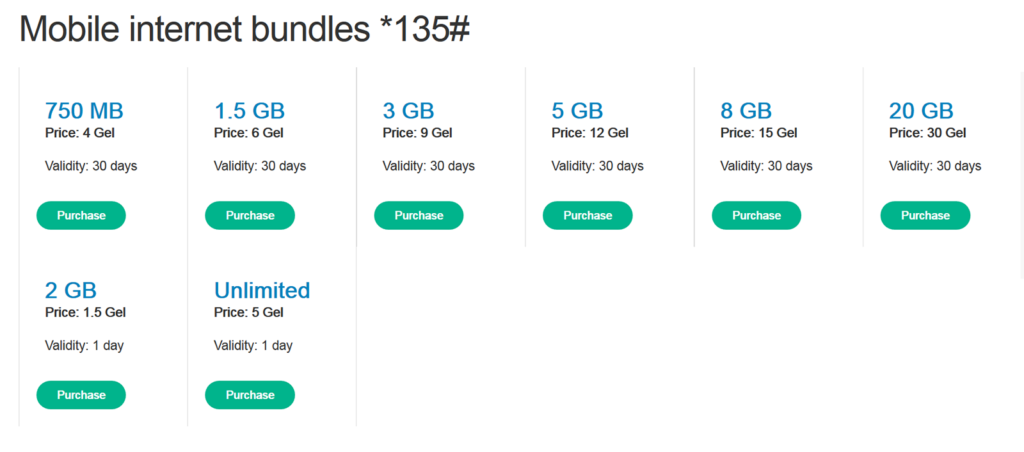
Task: Open the Unlimited bundle title
Action: [x=262, y=290]
